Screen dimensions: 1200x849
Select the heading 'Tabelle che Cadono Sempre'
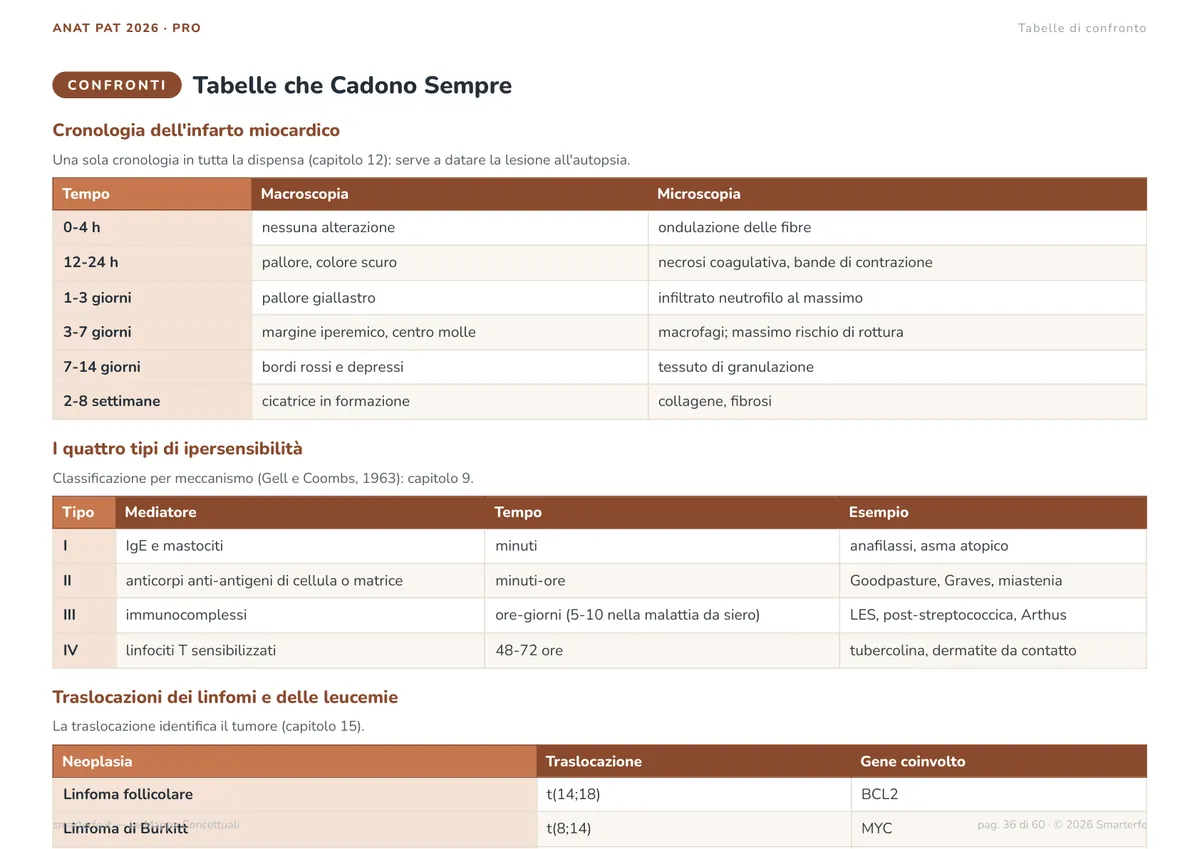(x=352, y=85)
